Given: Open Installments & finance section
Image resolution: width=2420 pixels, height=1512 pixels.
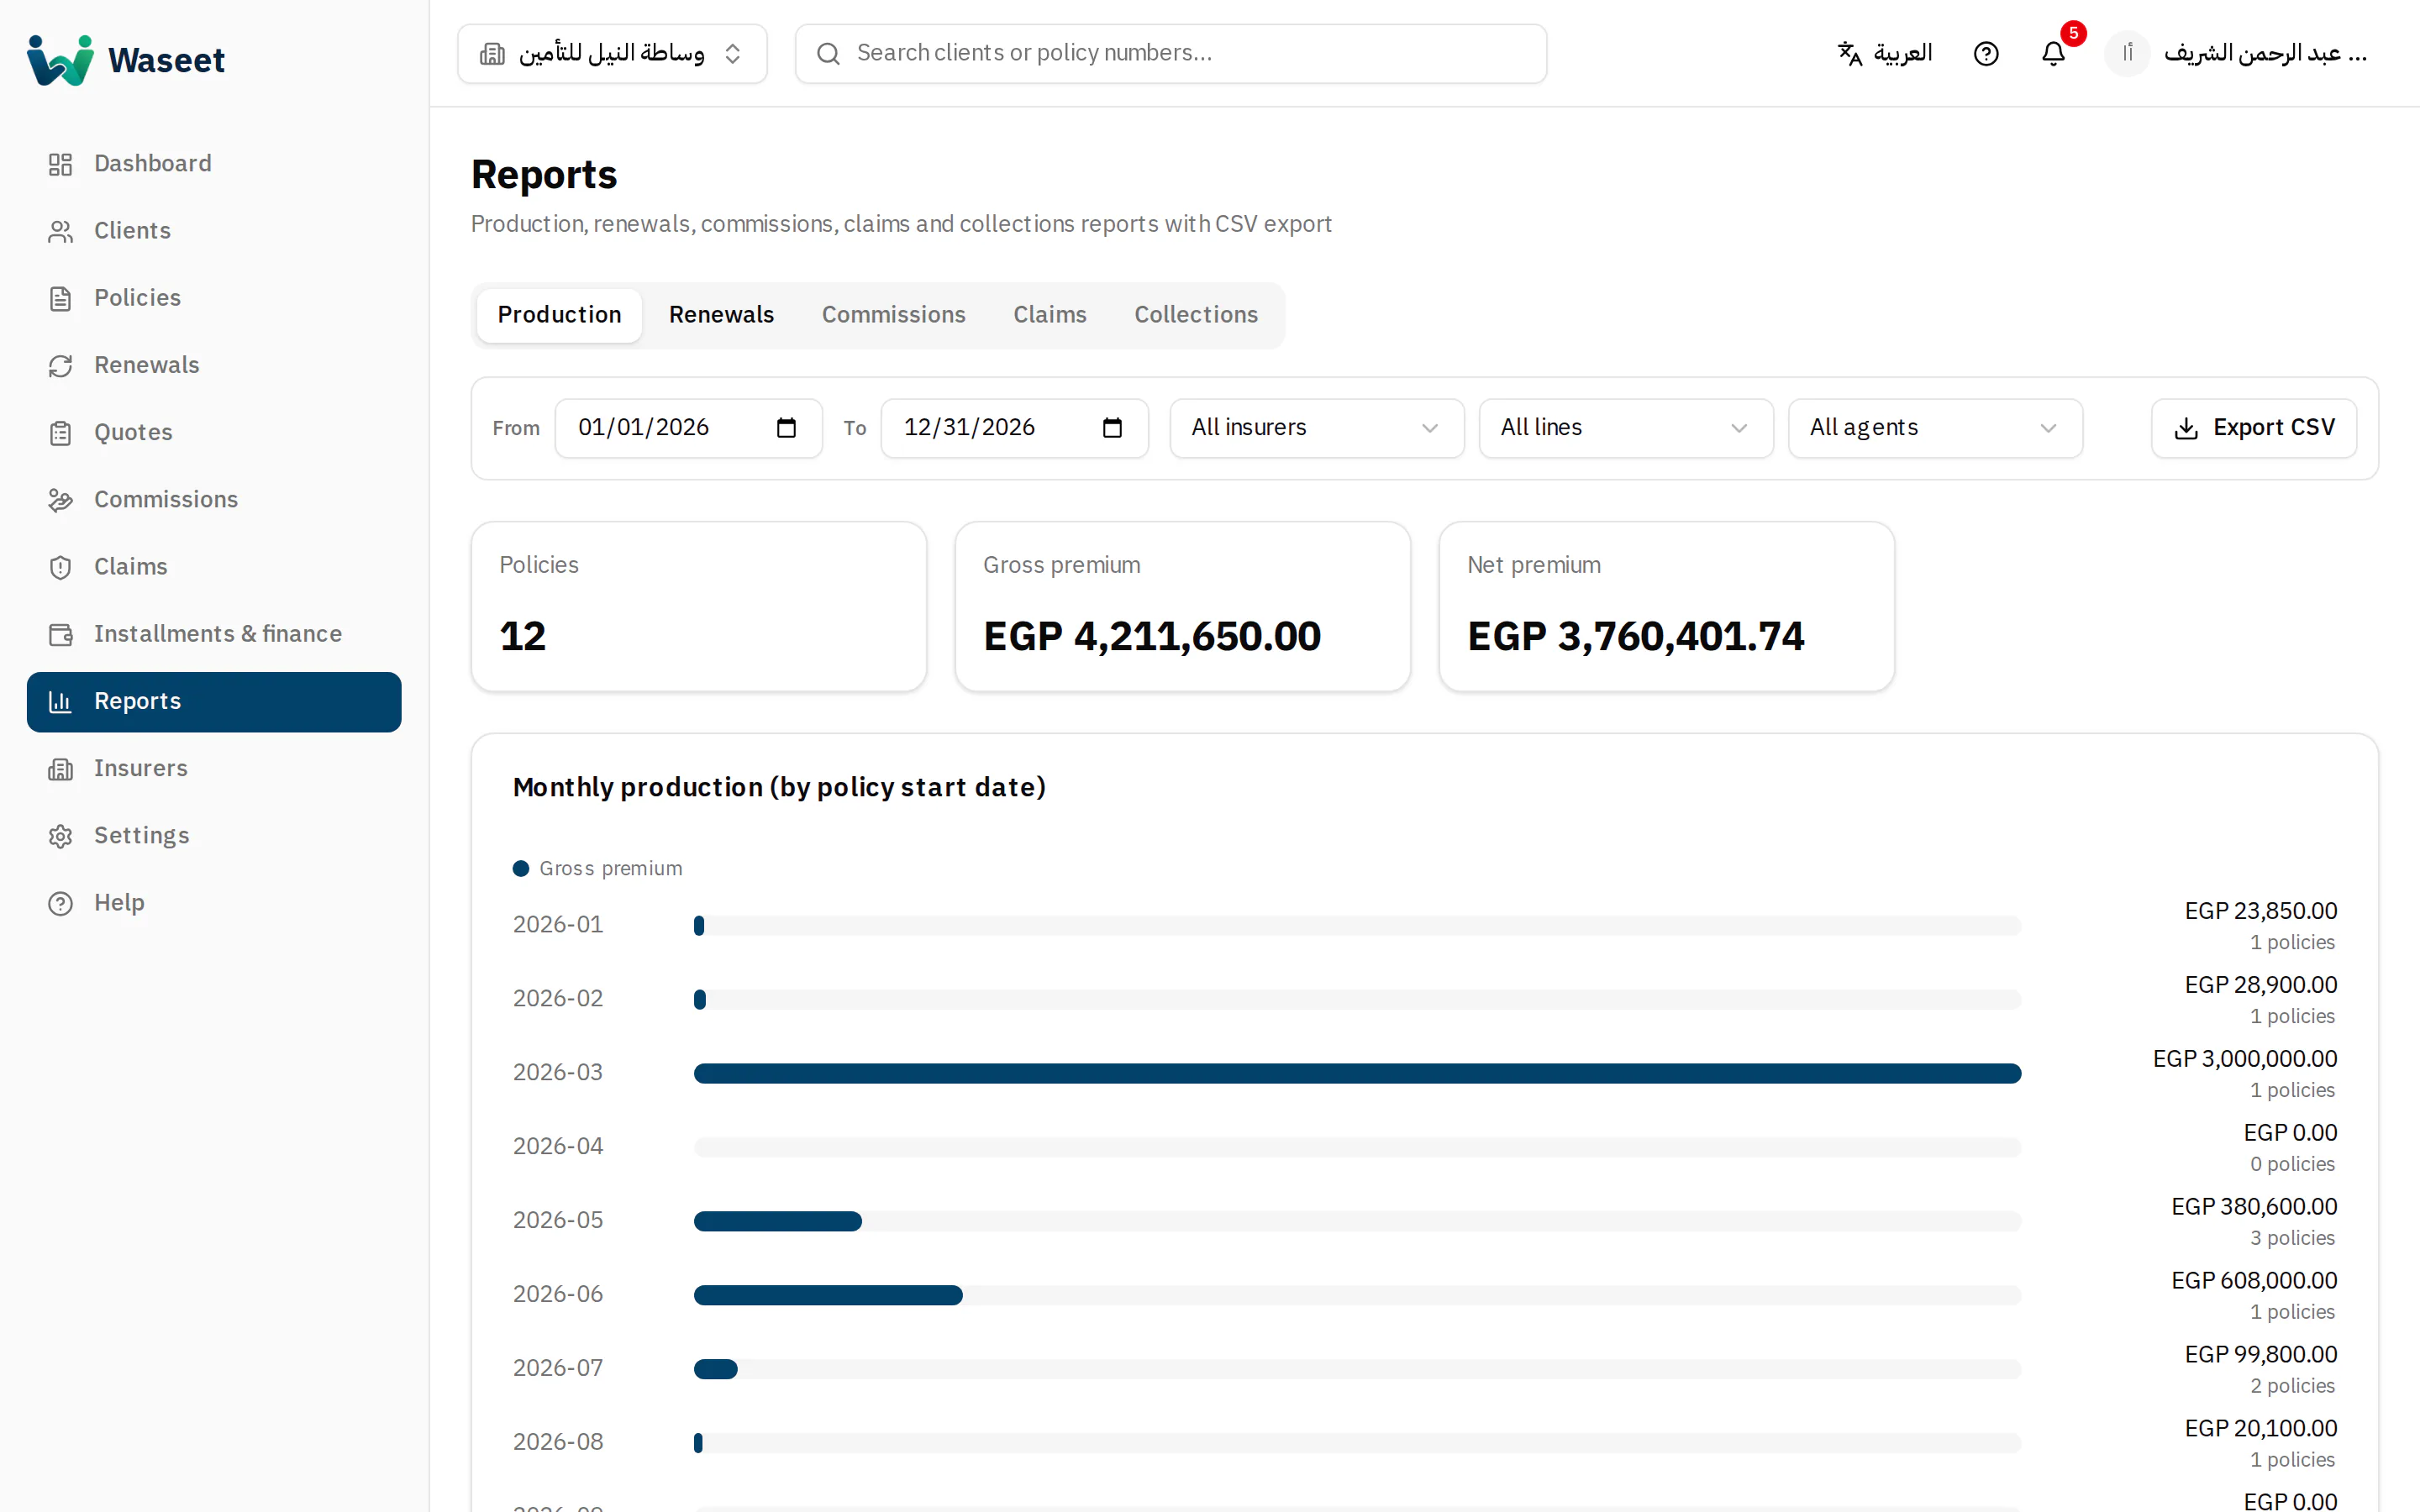Looking at the screenshot, I should 214,634.
